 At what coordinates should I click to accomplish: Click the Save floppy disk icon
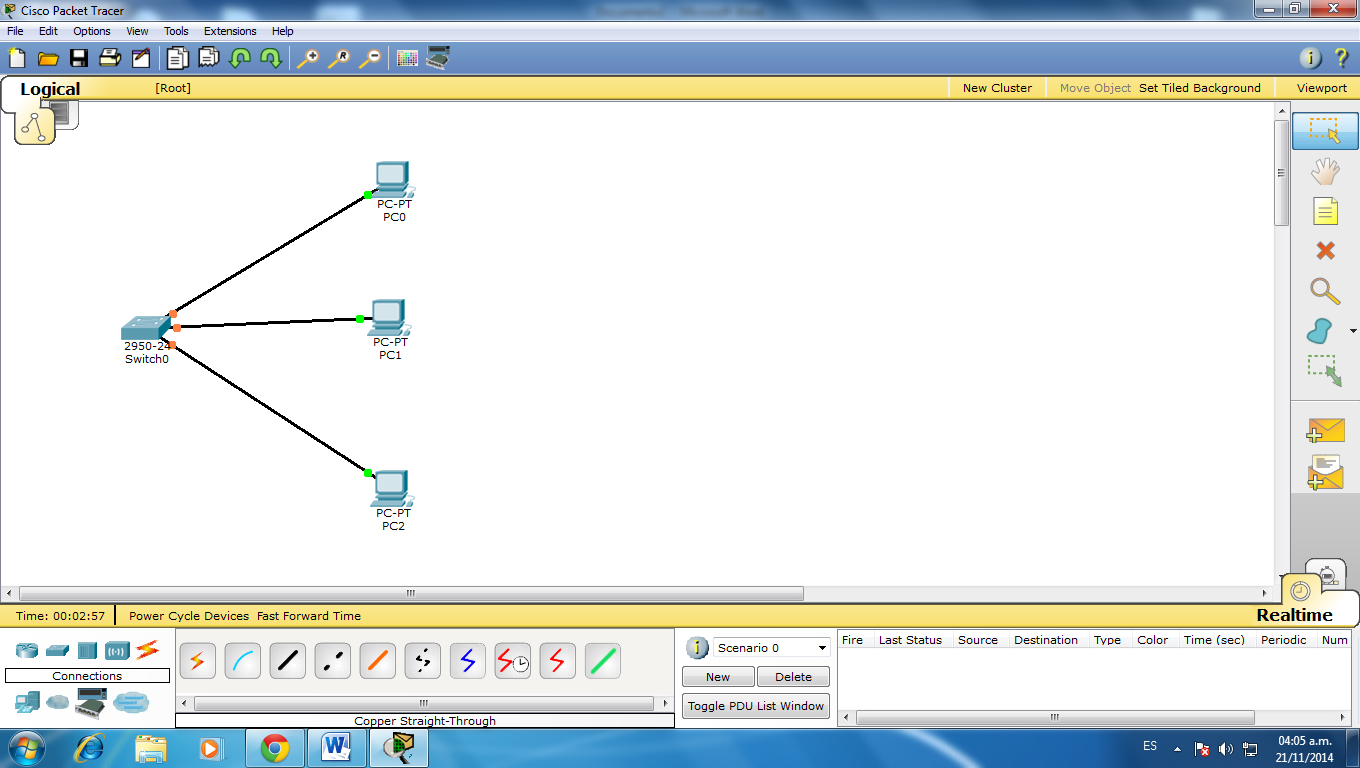click(78, 58)
